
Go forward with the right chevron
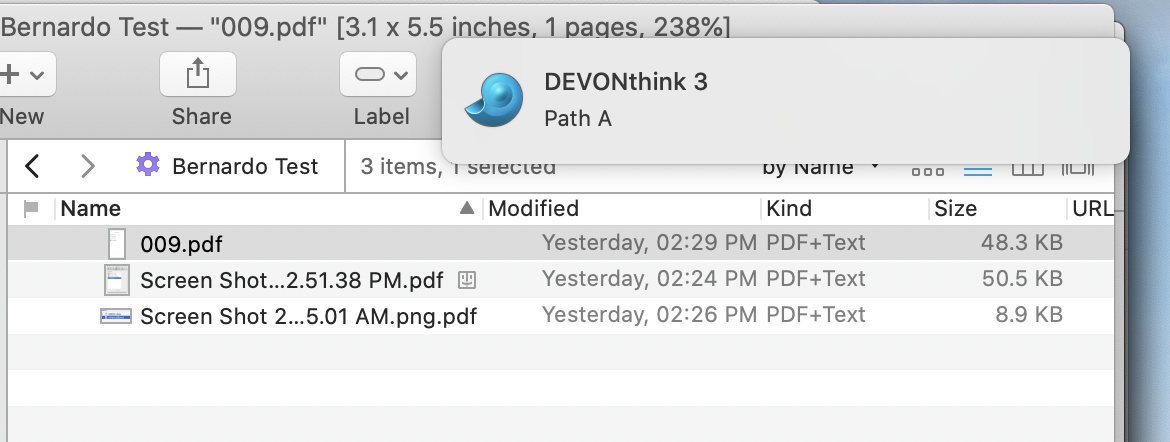[x=88, y=166]
